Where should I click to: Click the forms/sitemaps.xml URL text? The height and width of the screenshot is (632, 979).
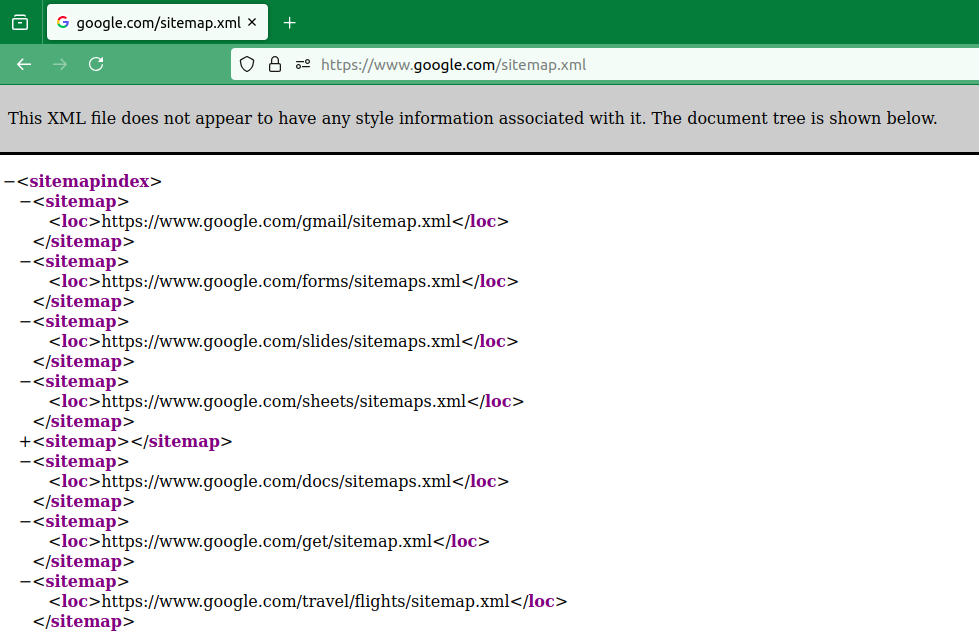pyautogui.click(x=281, y=282)
